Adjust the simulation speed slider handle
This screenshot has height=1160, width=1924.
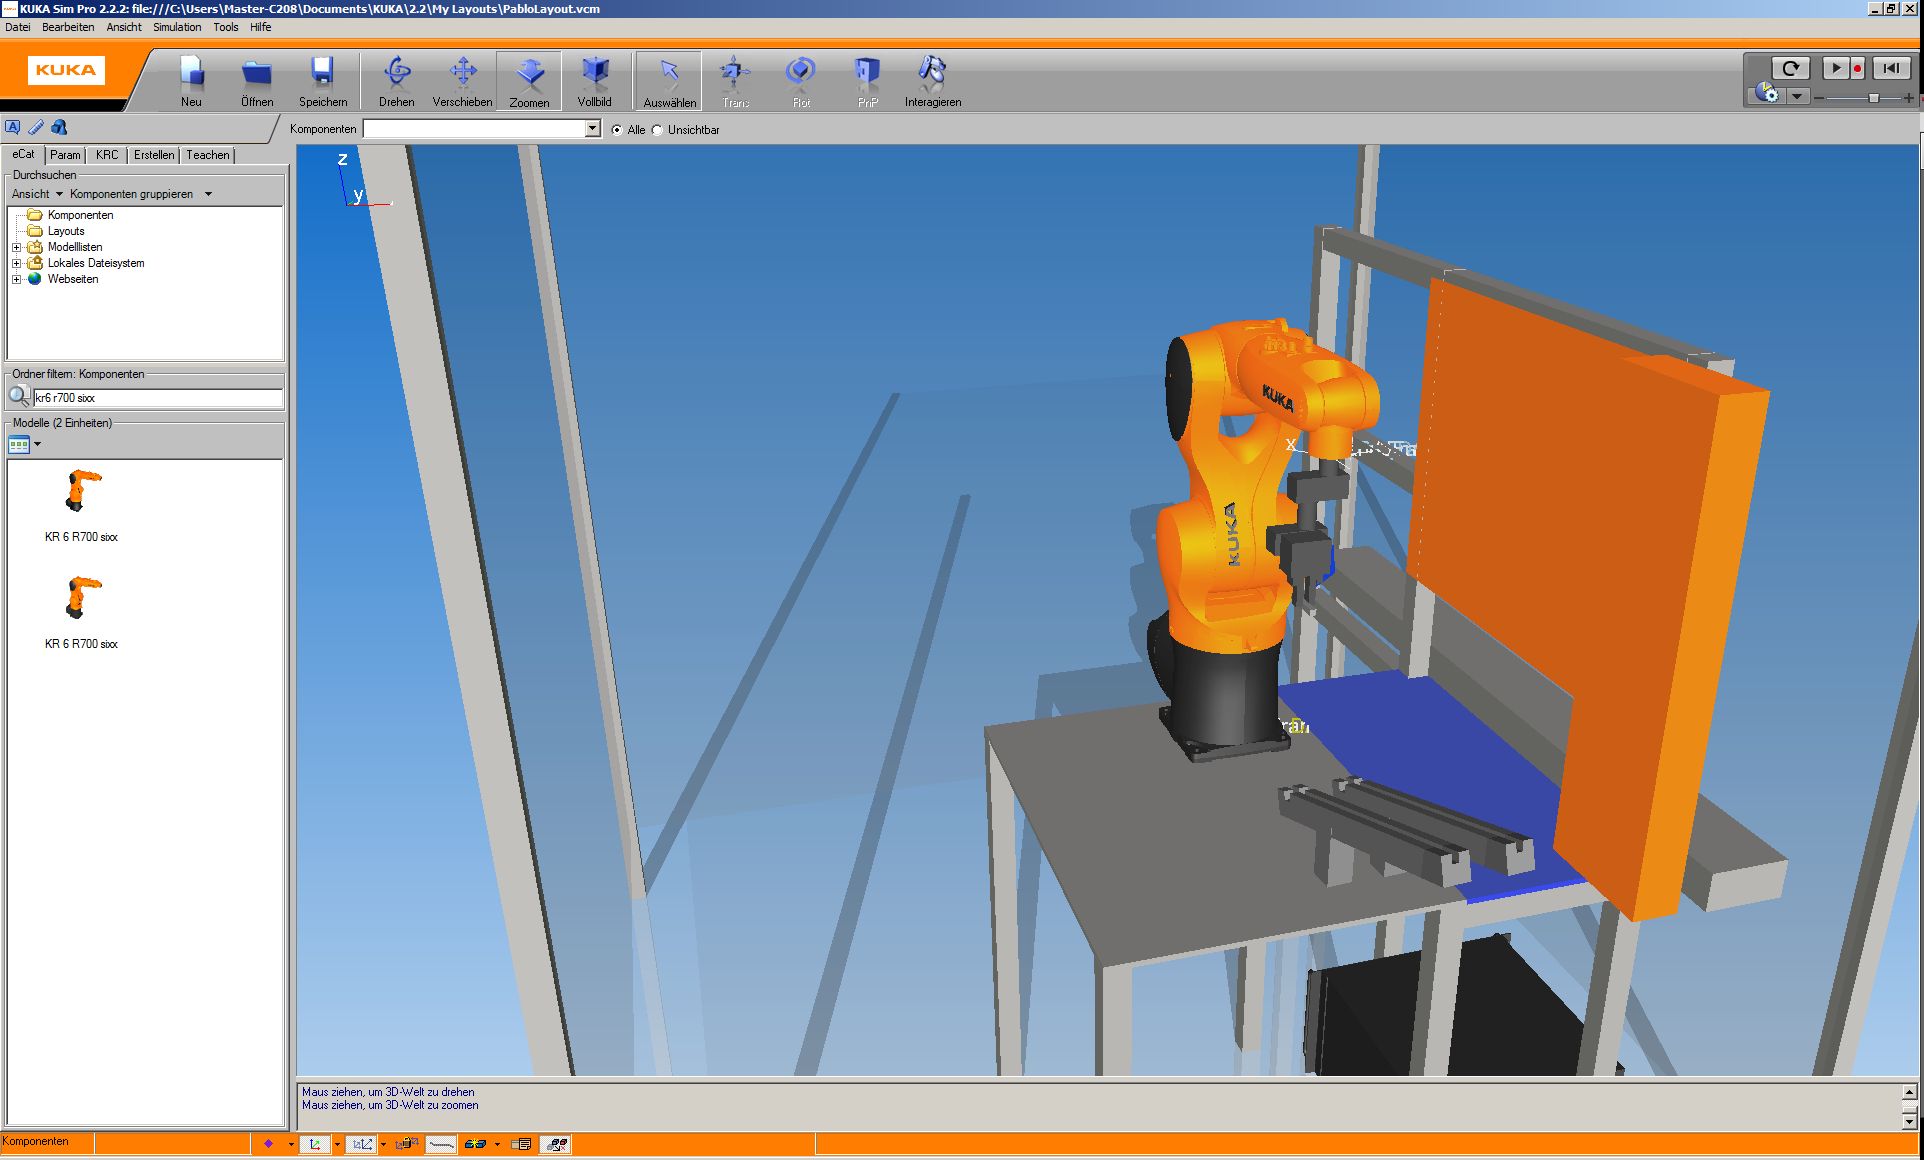tap(1873, 98)
